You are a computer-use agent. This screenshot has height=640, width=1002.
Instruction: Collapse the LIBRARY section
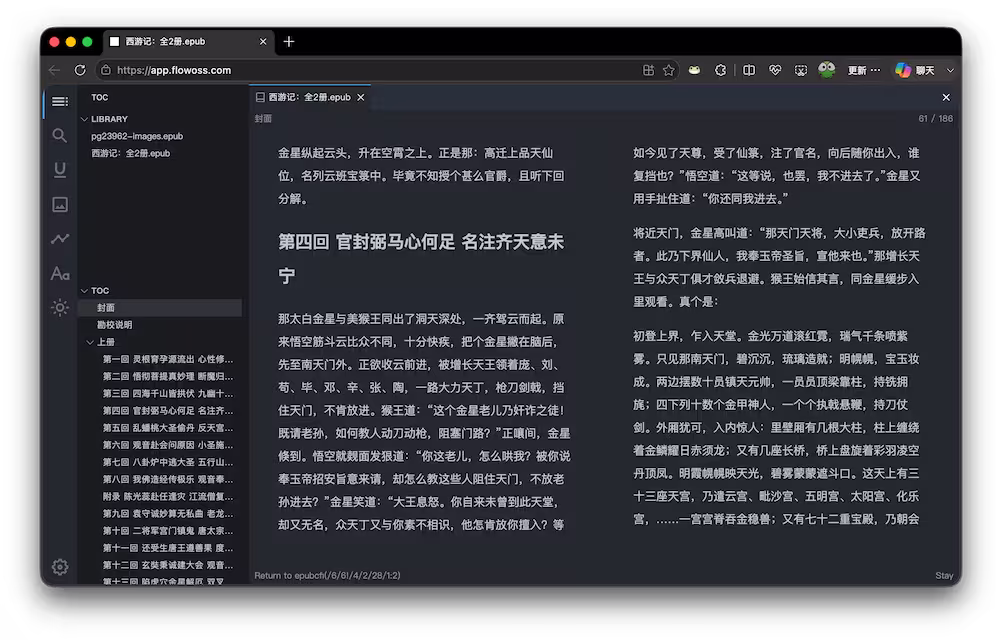(x=84, y=119)
